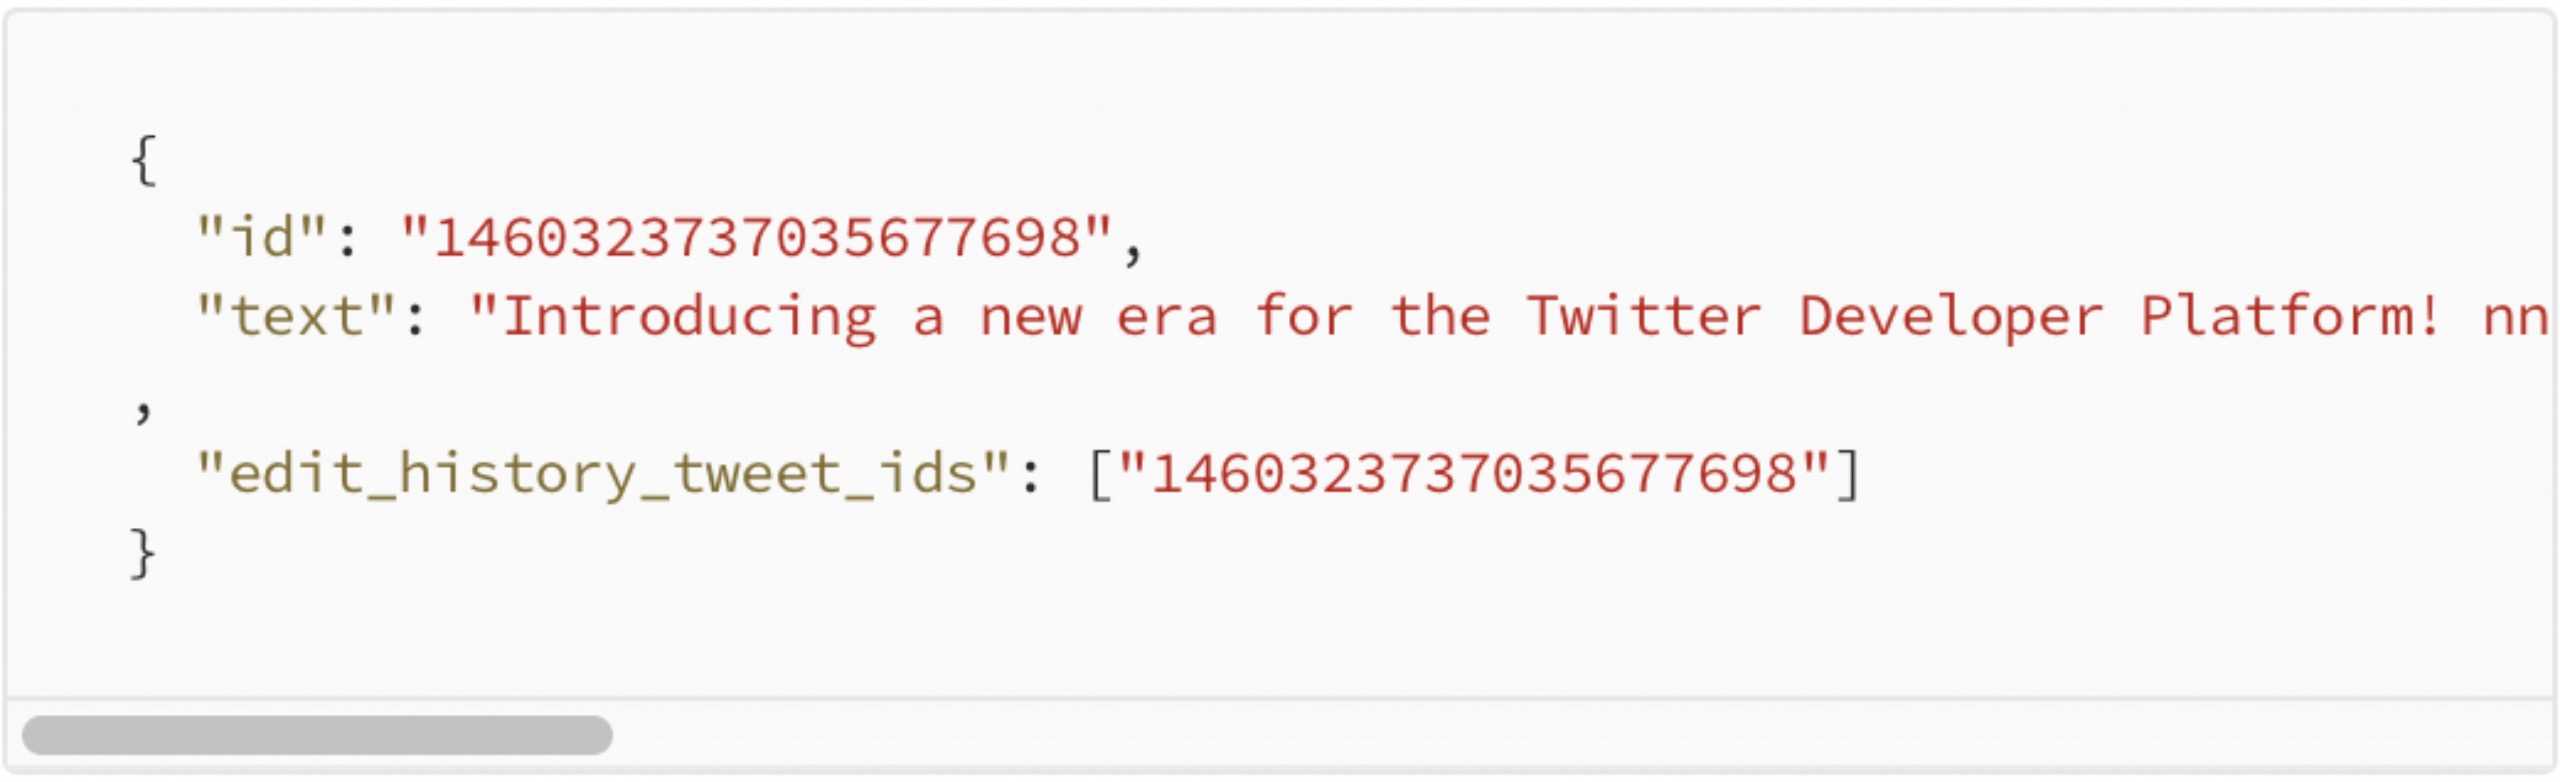Screen dimensions: 2560x782
Task: Click the word "Platform!" in the text value
Action: [2290, 317]
